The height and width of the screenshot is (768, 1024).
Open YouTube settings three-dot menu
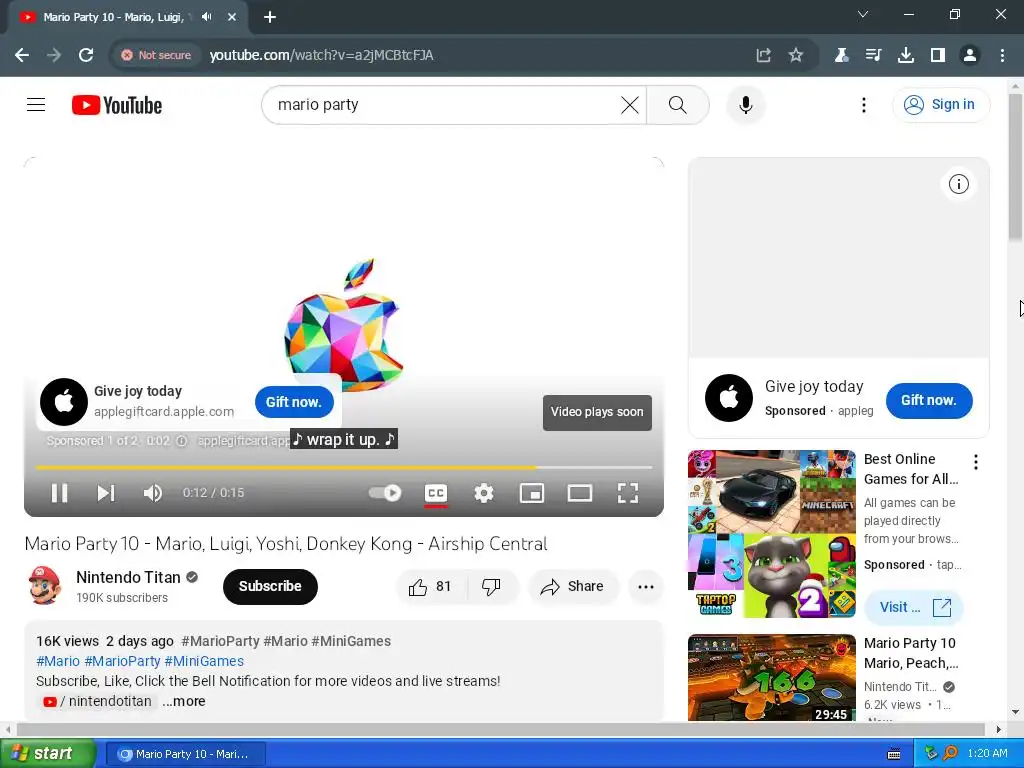pyautogui.click(x=863, y=104)
